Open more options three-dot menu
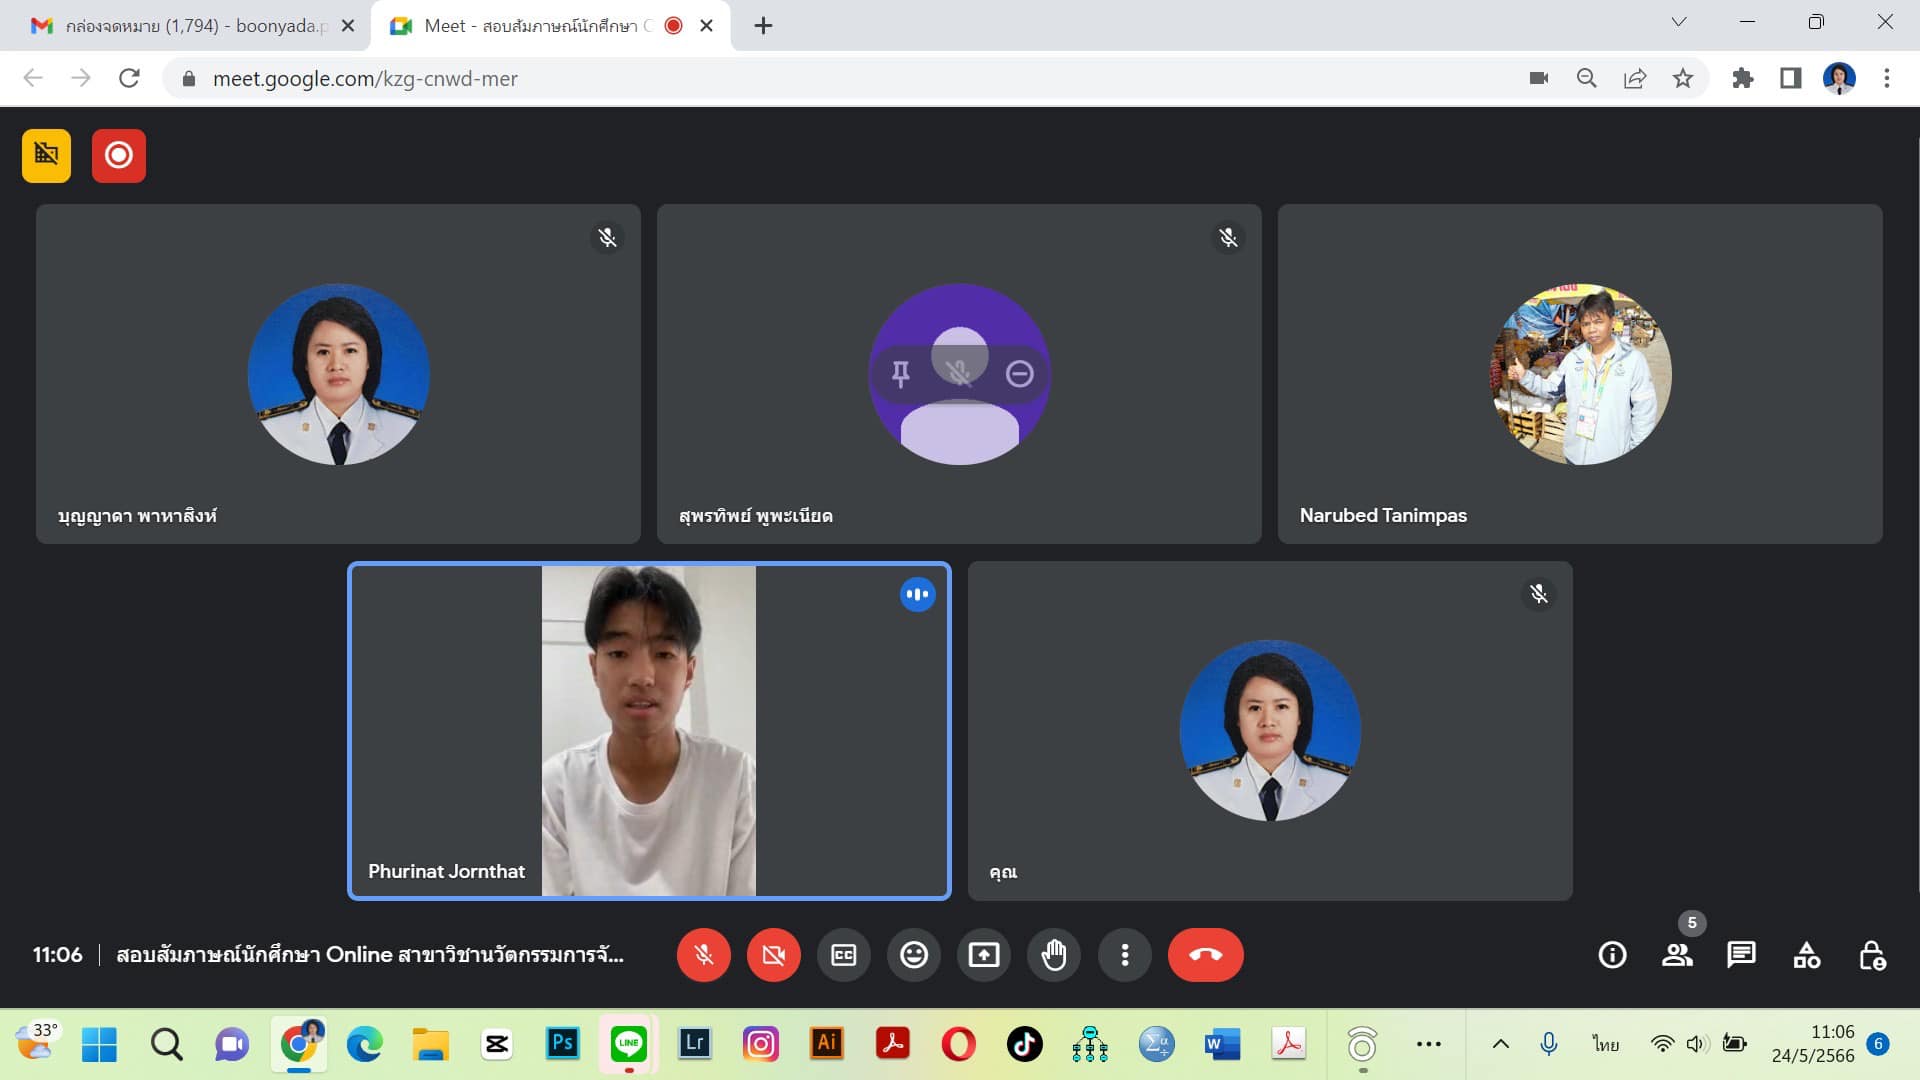Viewport: 1920px width, 1080px height. click(1124, 955)
